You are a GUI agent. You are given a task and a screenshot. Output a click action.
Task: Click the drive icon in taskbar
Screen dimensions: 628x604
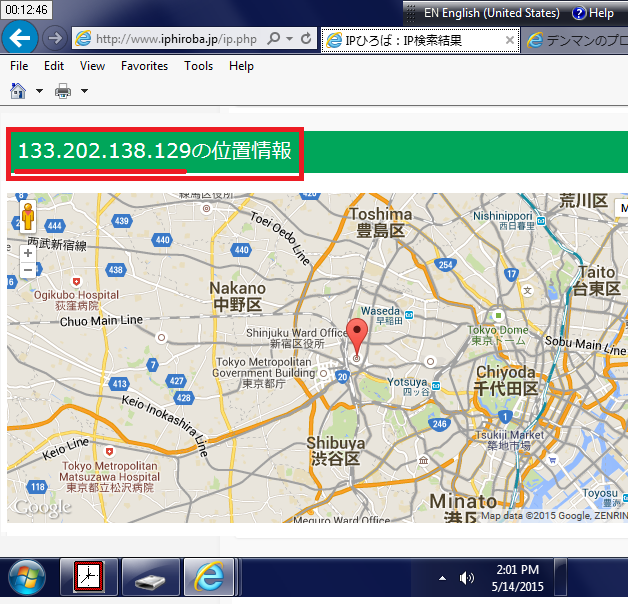click(150, 577)
